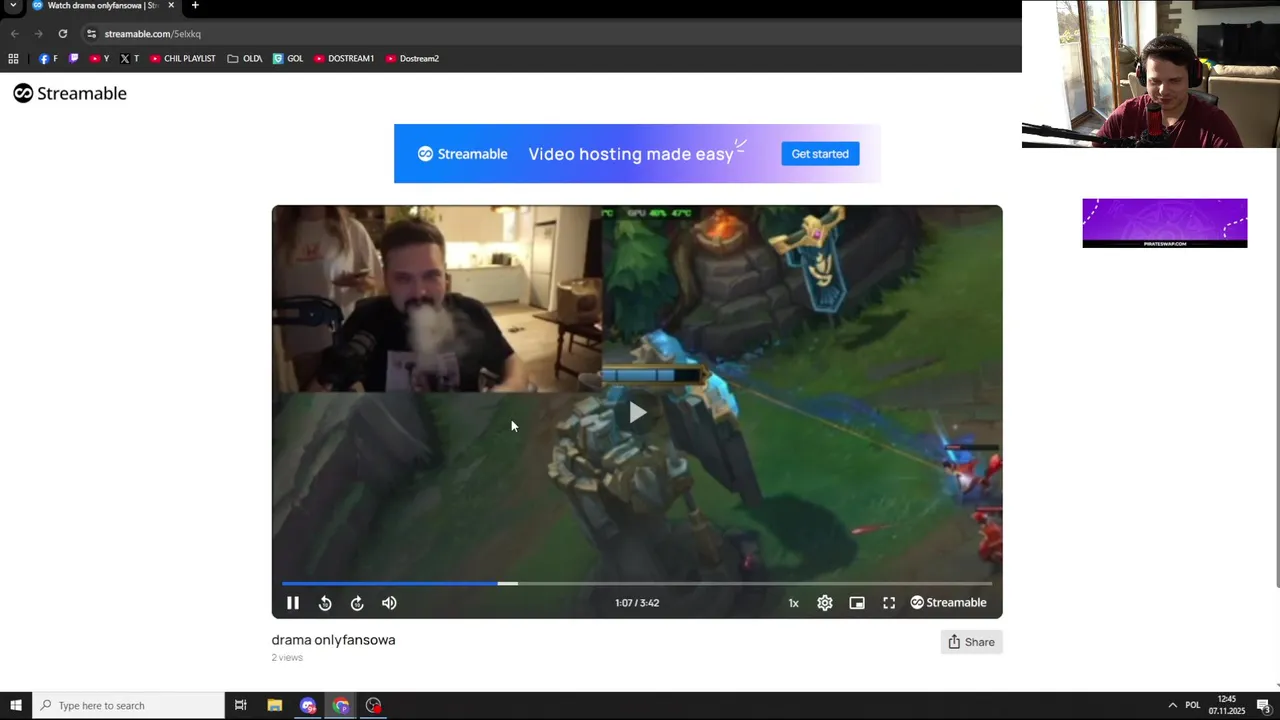The image size is (1280, 720).
Task: Open the Facebook F bookmark
Action: (x=48, y=59)
